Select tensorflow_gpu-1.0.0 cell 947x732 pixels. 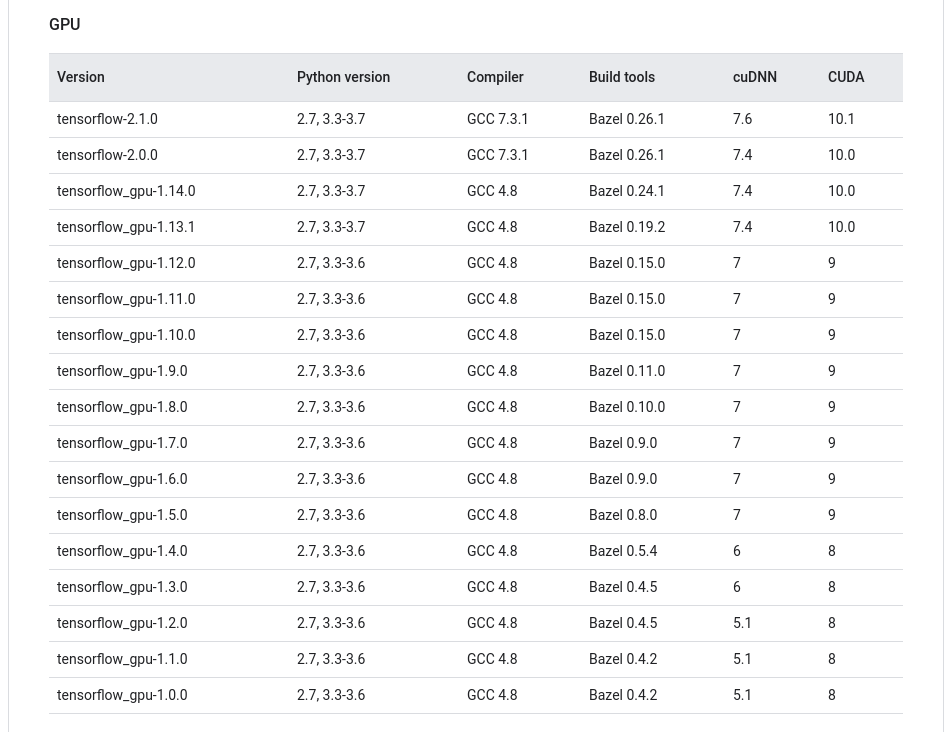tap(122, 695)
